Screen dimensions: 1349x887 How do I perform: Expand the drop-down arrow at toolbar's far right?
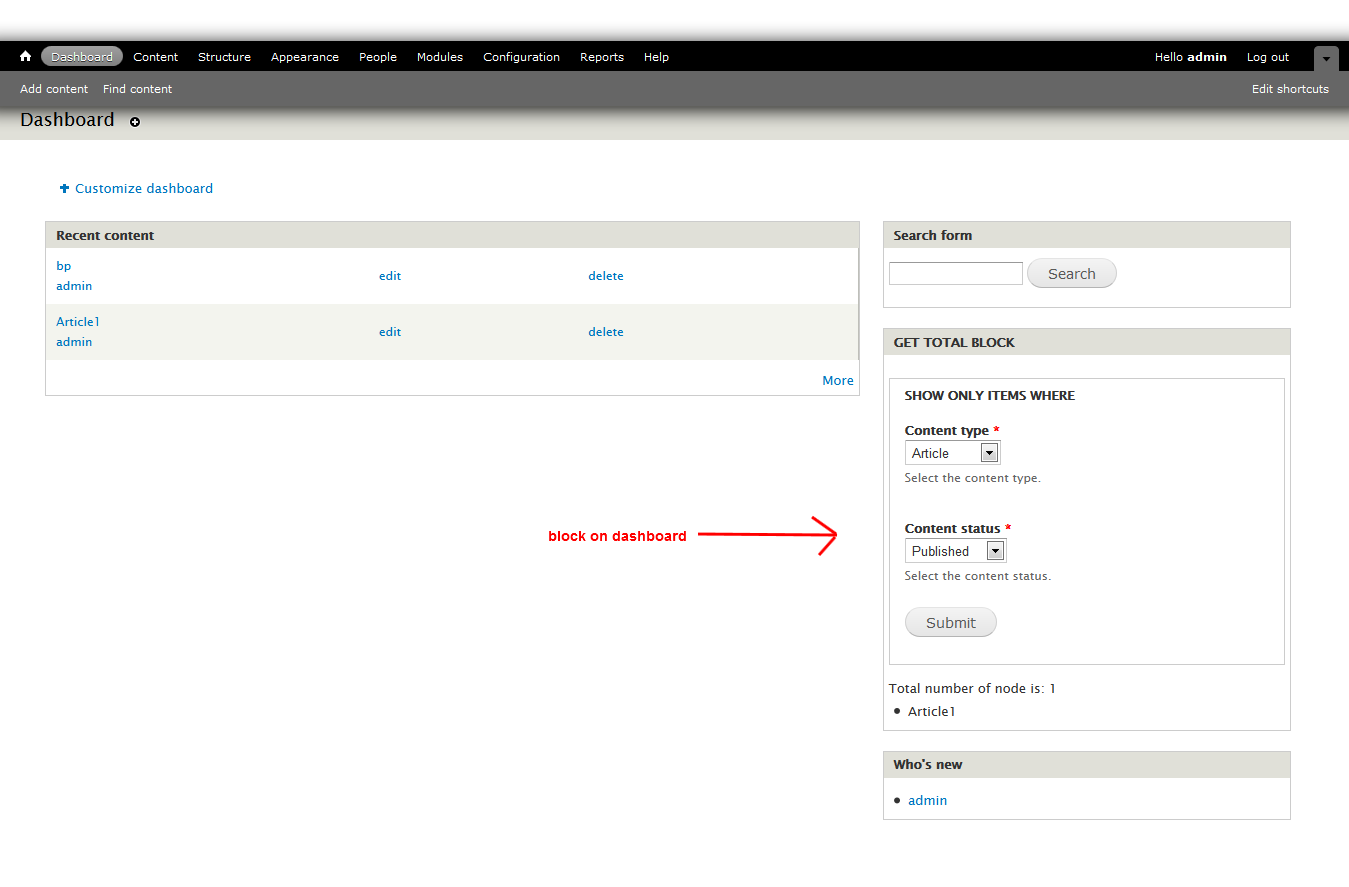coord(1326,58)
